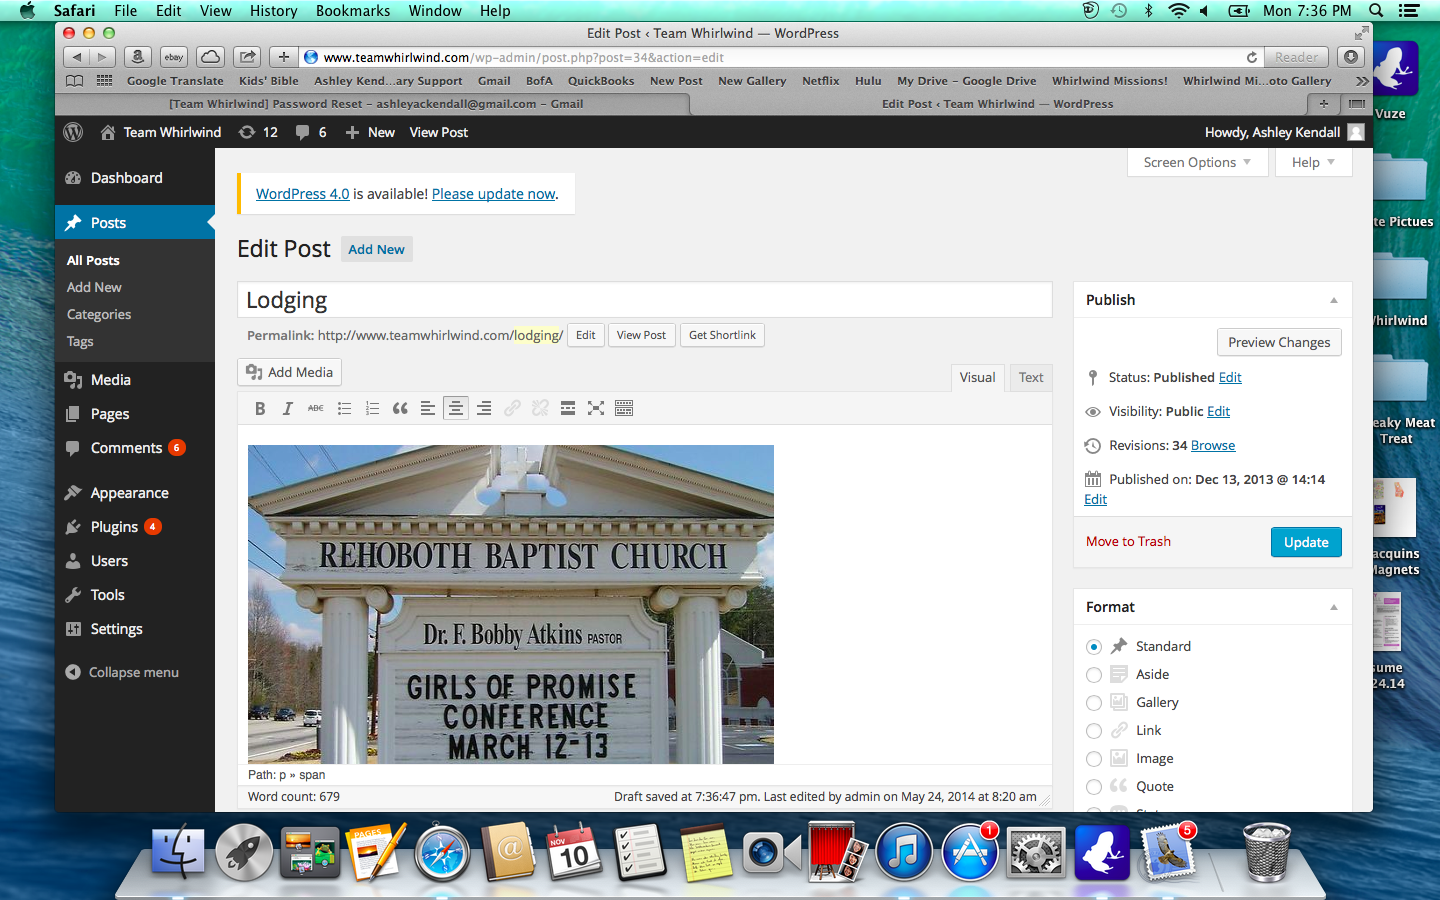Select the Quote post format
1440x900 pixels.
click(x=1094, y=787)
